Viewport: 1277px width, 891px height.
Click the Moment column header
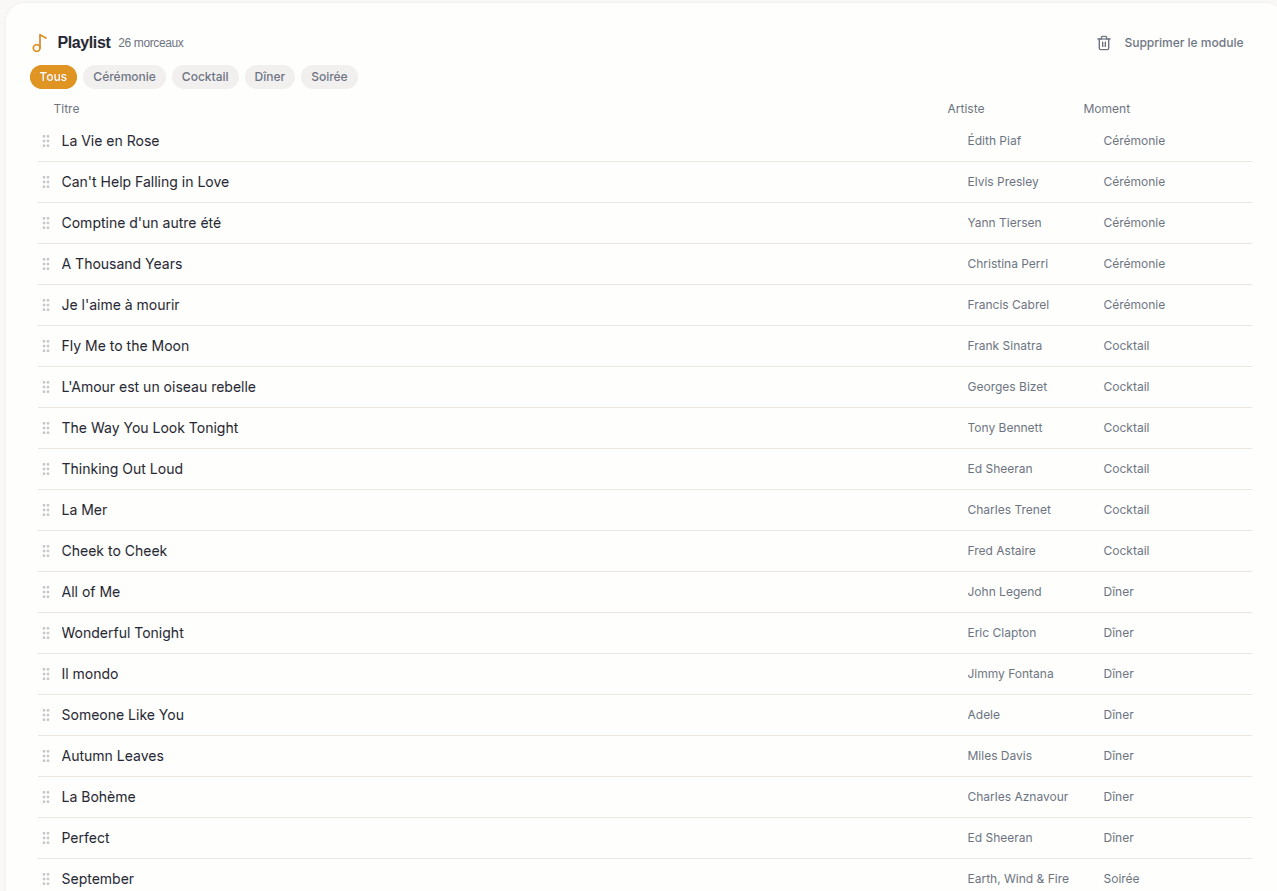(1107, 109)
